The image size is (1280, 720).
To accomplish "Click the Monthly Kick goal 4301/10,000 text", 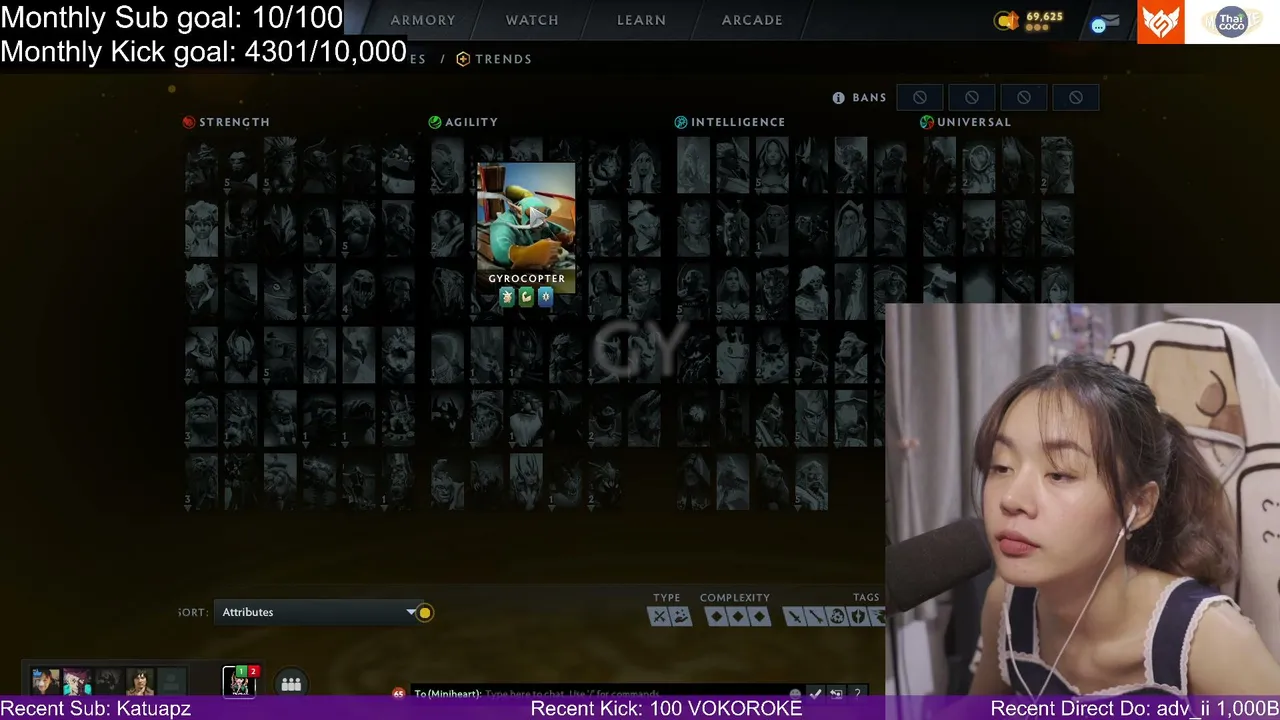I will (204, 52).
